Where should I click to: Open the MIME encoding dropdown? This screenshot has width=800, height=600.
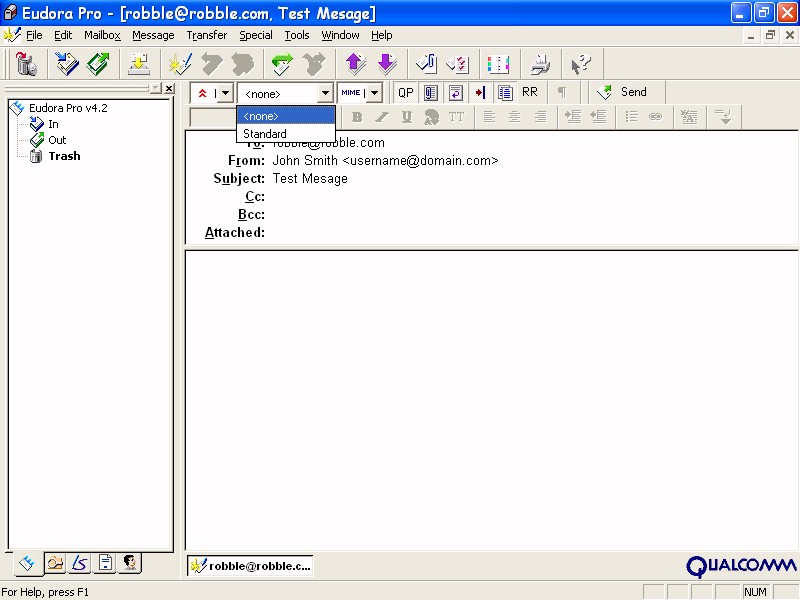pyautogui.click(x=374, y=93)
